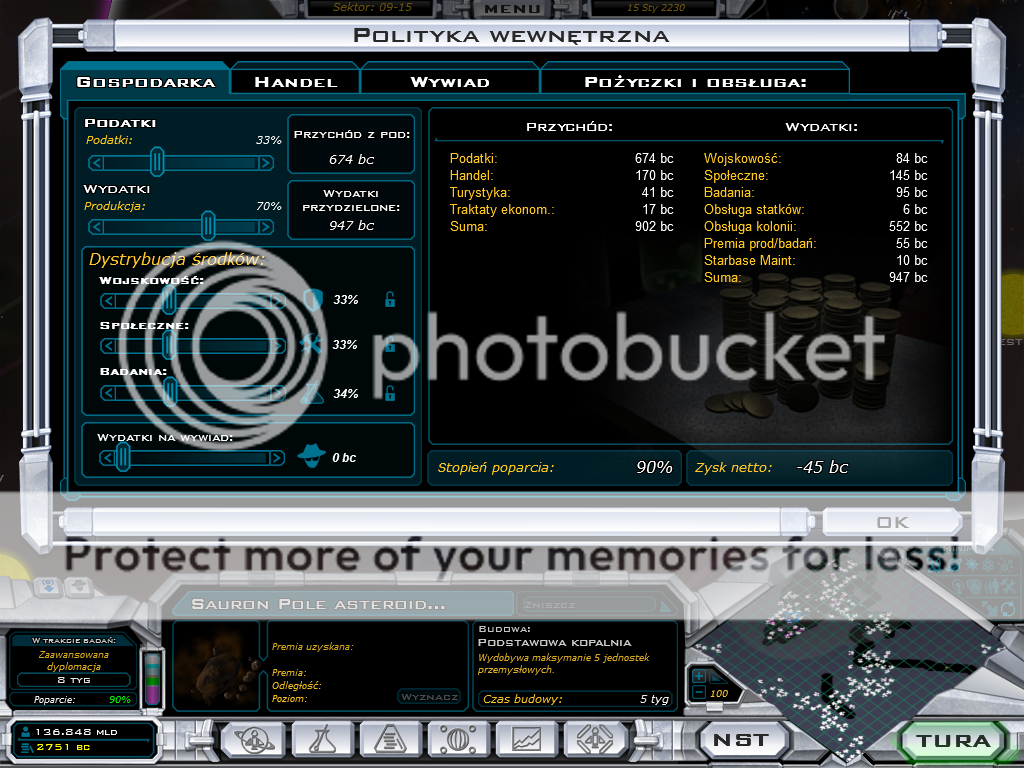Image resolution: width=1024 pixels, height=768 pixels.
Task: Lower Wojskowość using its left arrow
Action: [x=108, y=300]
